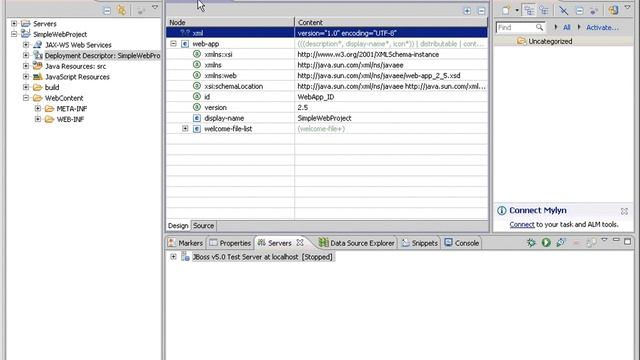Close the Servers tab
This screenshot has height=360, width=640.
coord(300,242)
